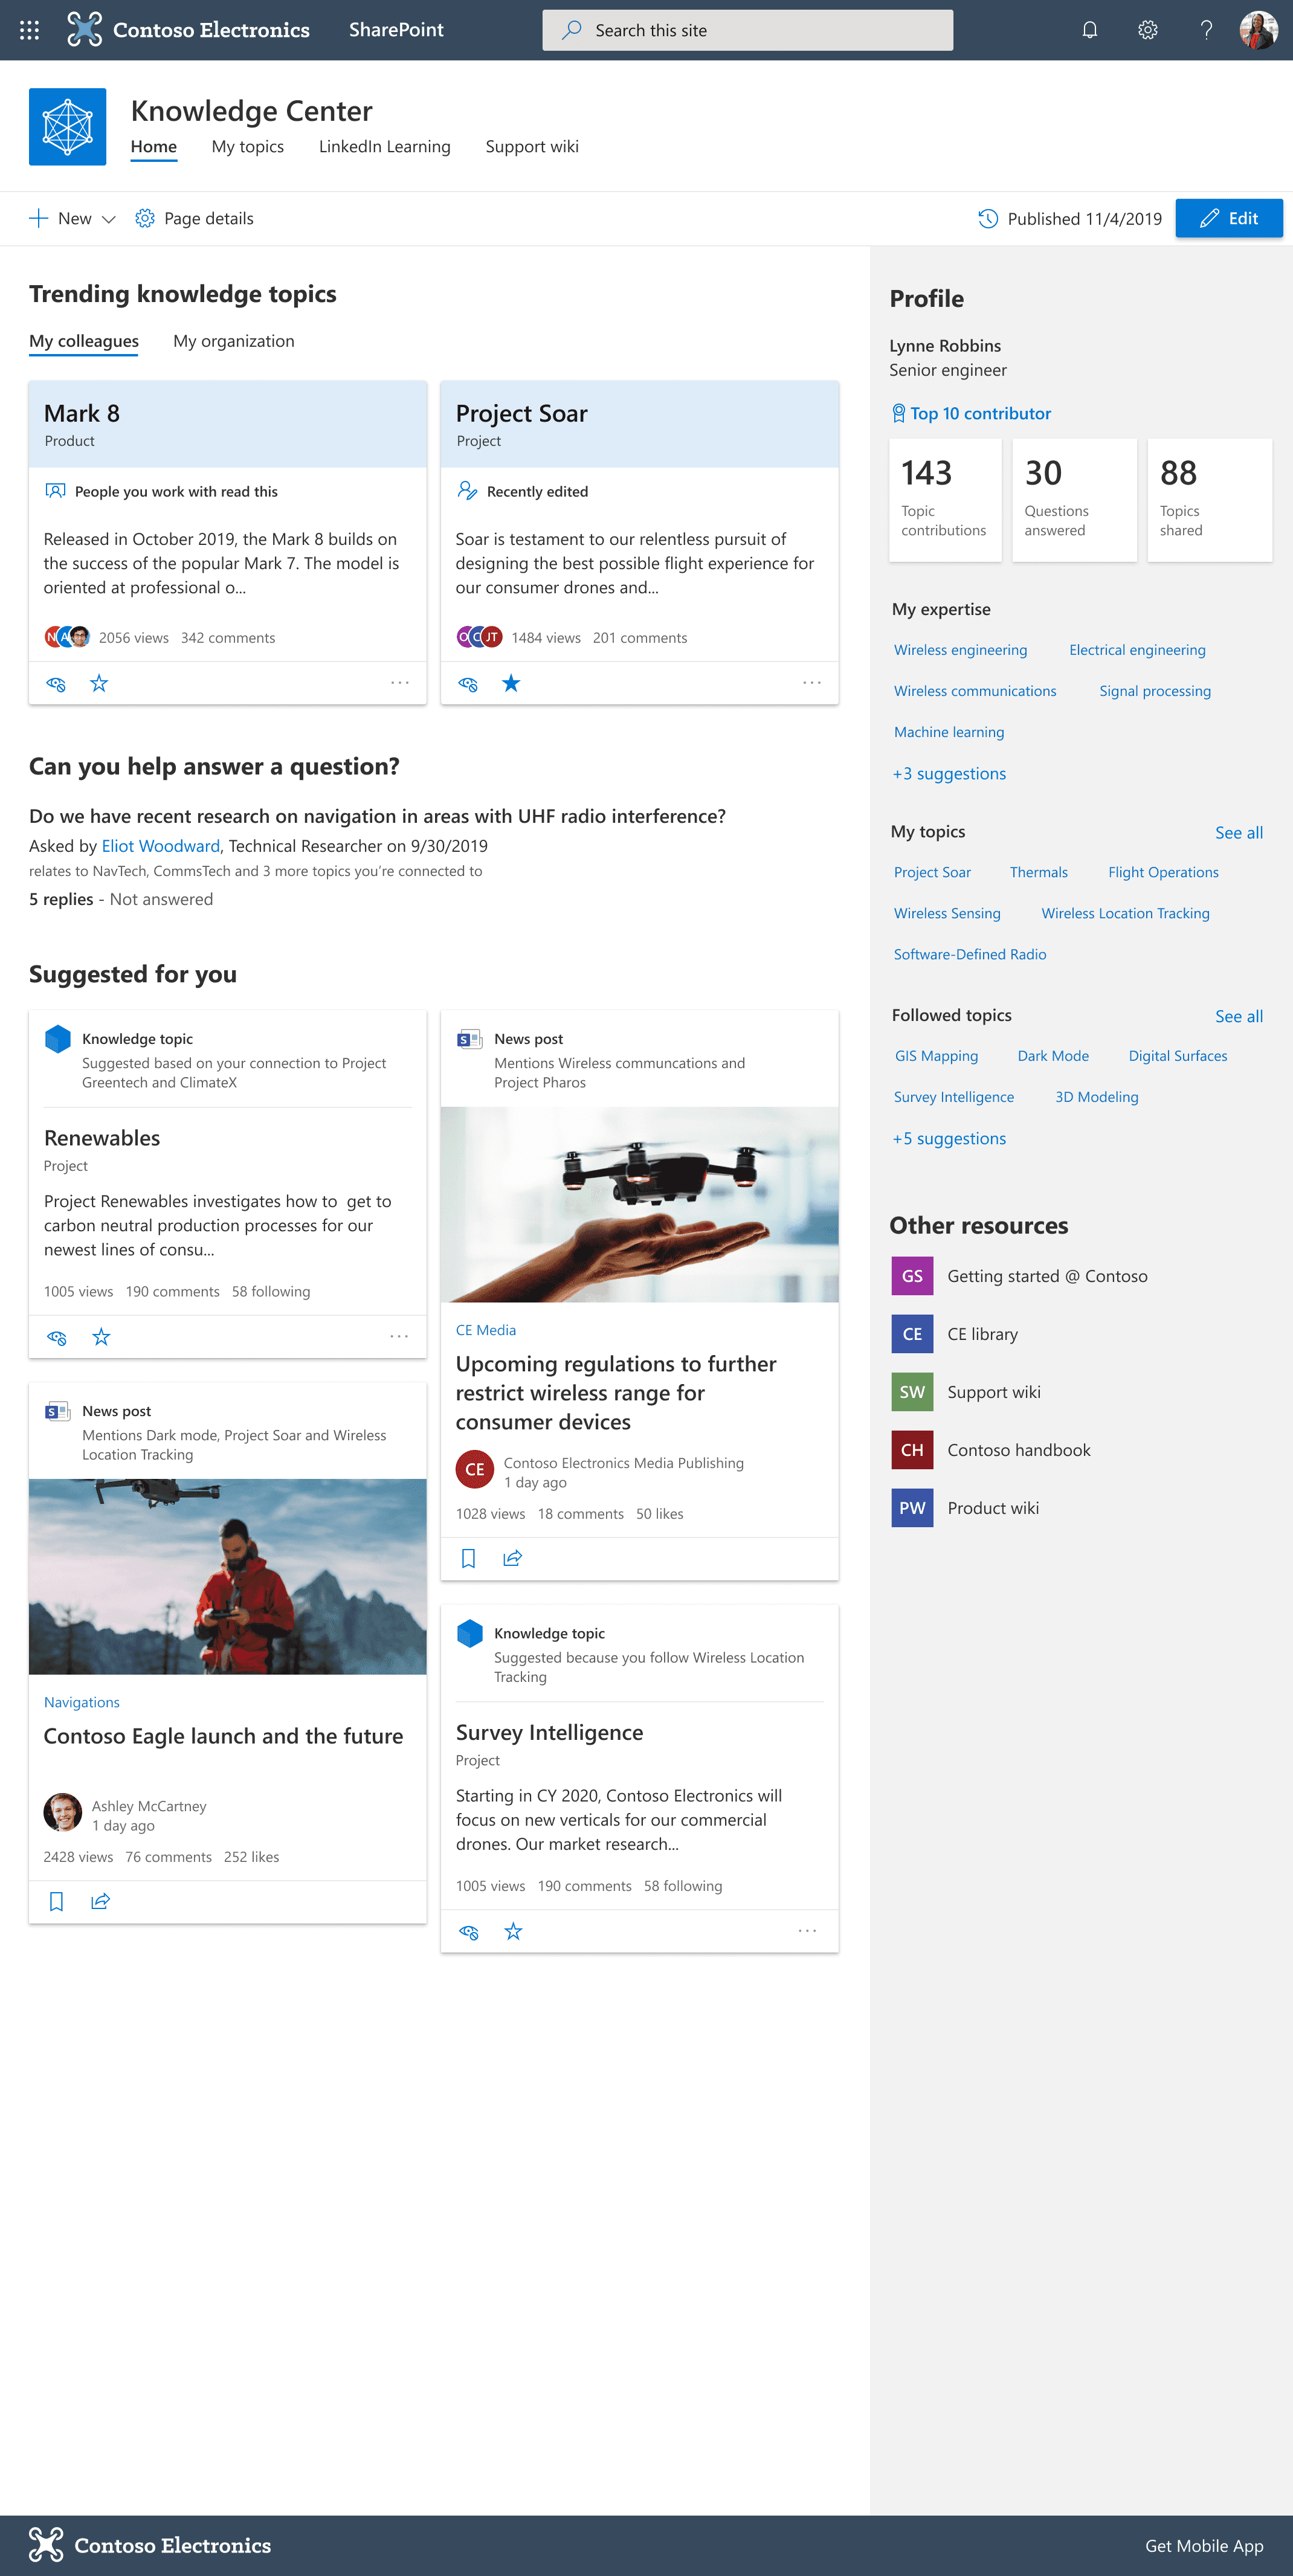Click the SharePoint header link
The height and width of the screenshot is (2576, 1293).
coord(396,30)
